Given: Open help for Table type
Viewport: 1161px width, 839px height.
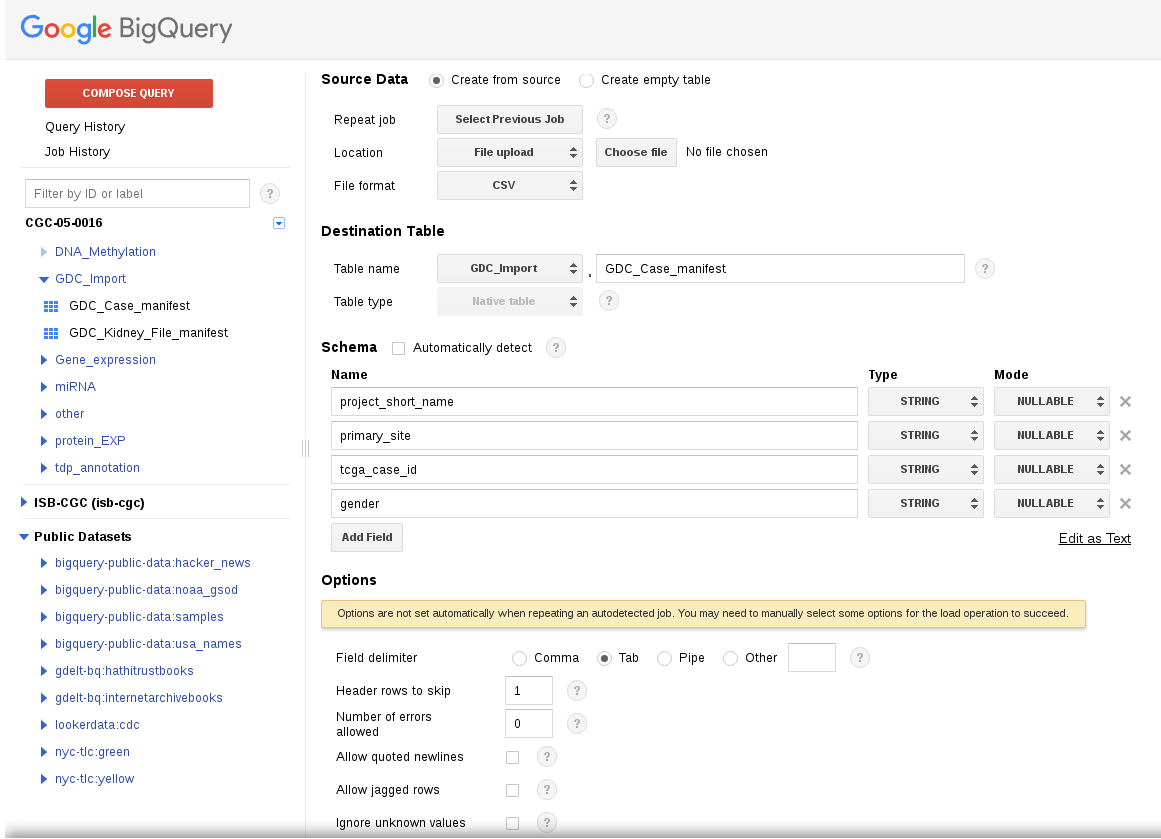Looking at the screenshot, I should tap(609, 301).
